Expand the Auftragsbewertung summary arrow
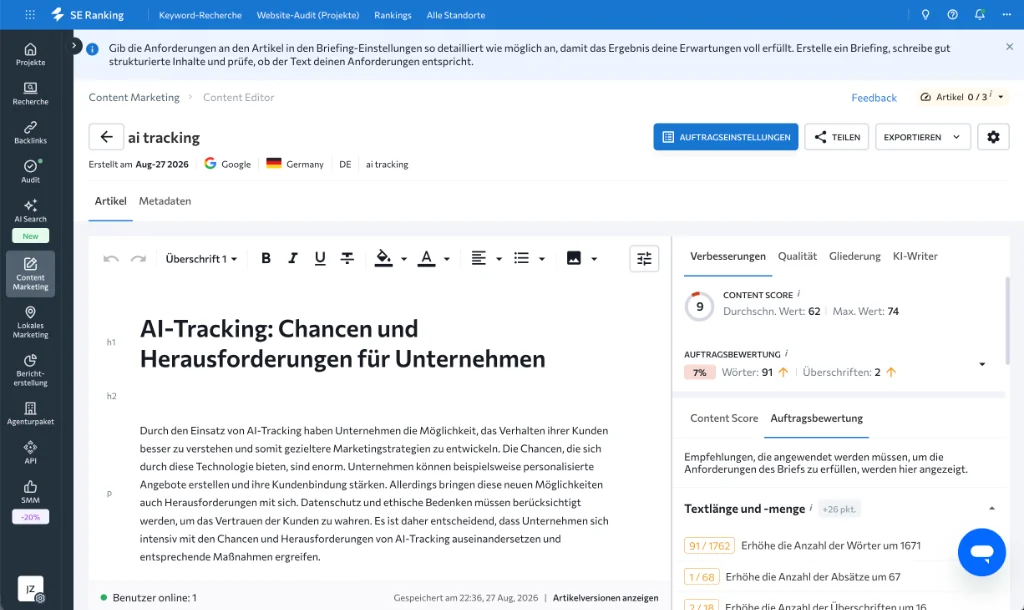Image resolution: width=1024 pixels, height=610 pixels. [982, 364]
